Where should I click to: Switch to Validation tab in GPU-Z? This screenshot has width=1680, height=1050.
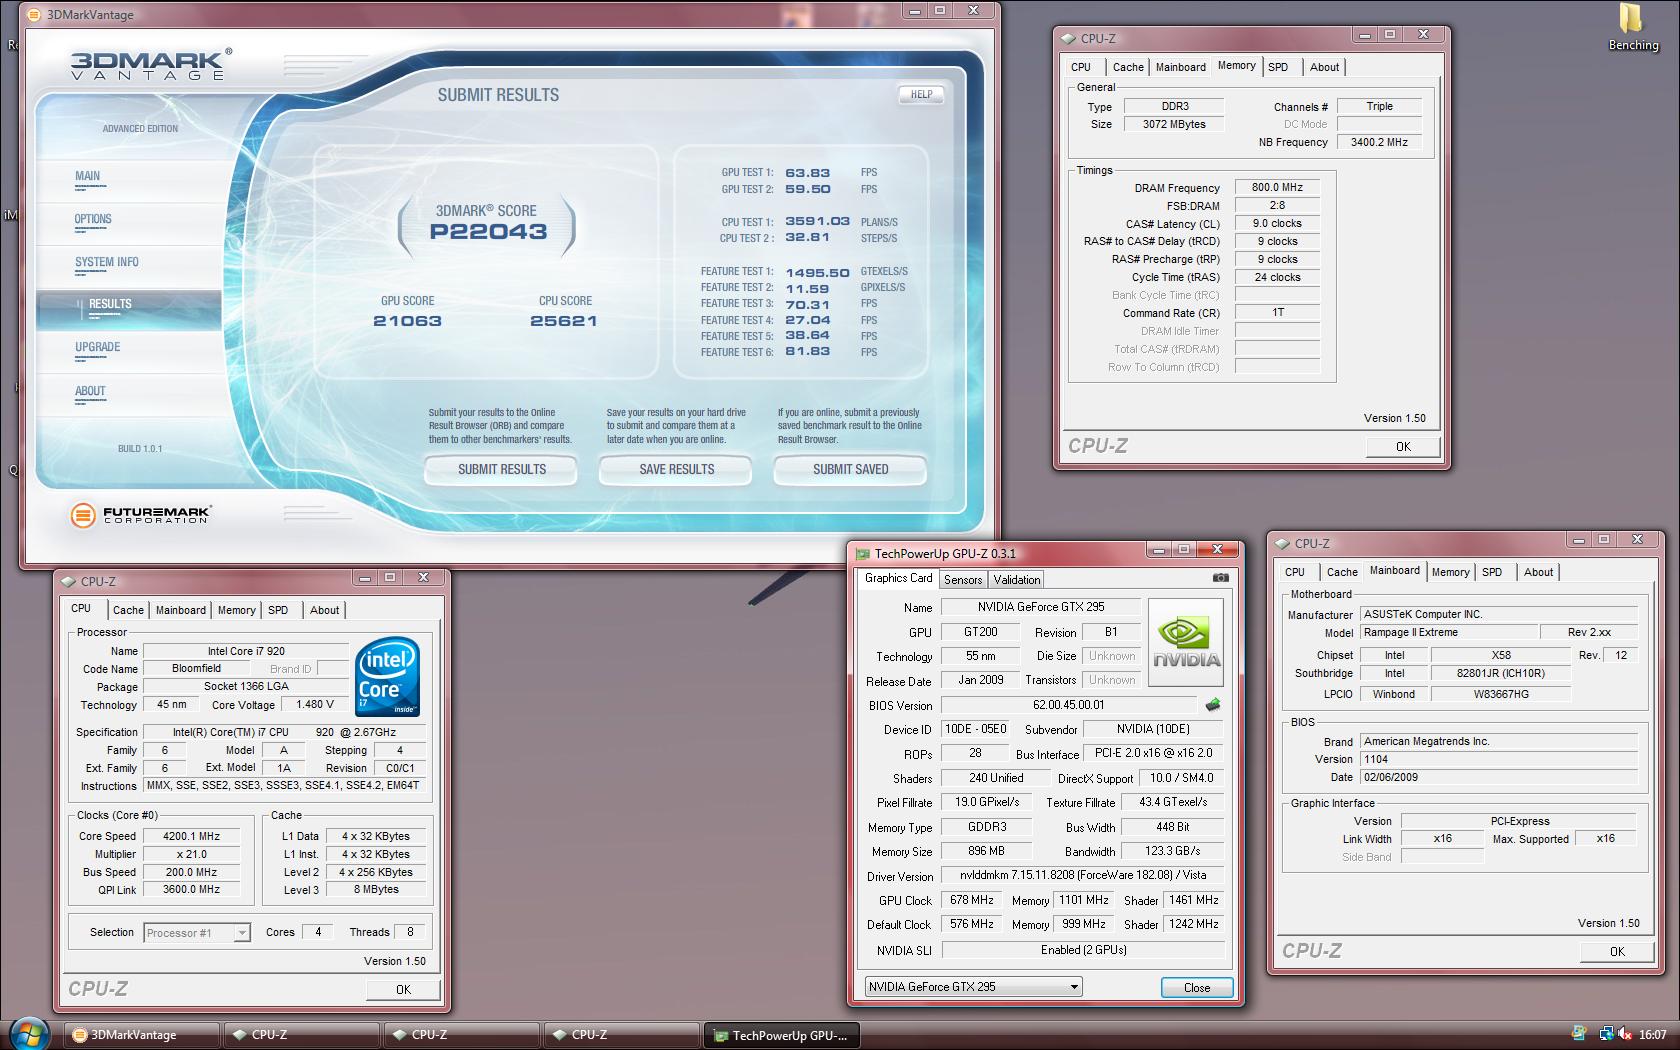[x=1017, y=580]
